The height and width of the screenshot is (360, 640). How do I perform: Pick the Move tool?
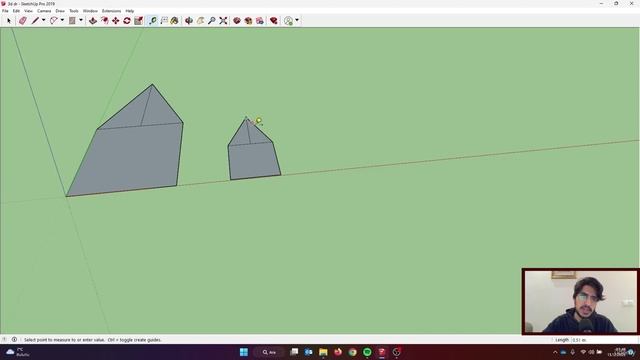116,20
